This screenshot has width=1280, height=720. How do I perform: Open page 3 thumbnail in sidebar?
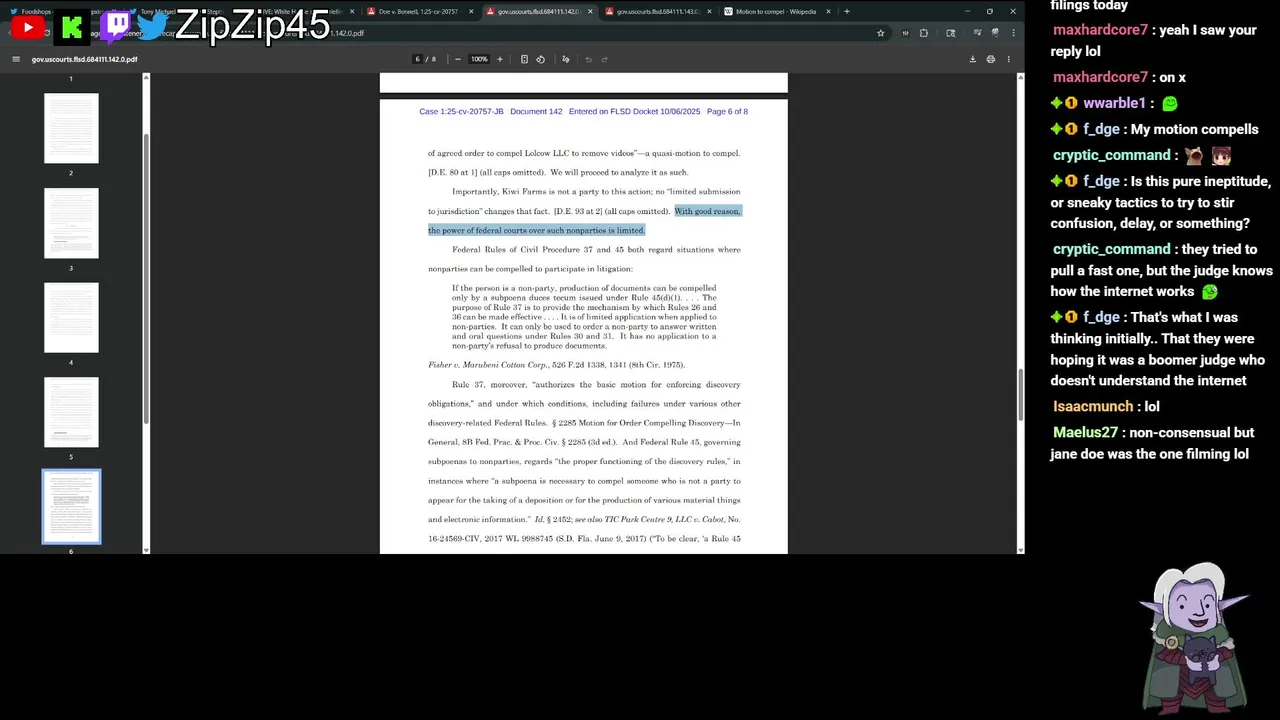coord(71,223)
